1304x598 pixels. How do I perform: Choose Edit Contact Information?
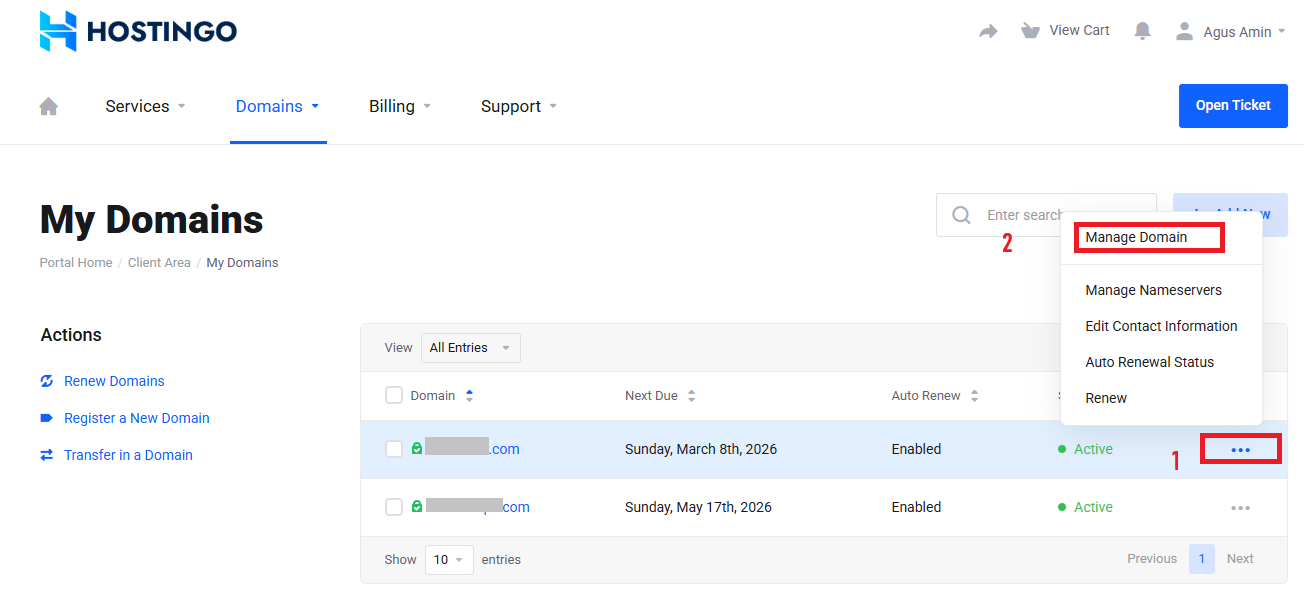[1161, 326]
